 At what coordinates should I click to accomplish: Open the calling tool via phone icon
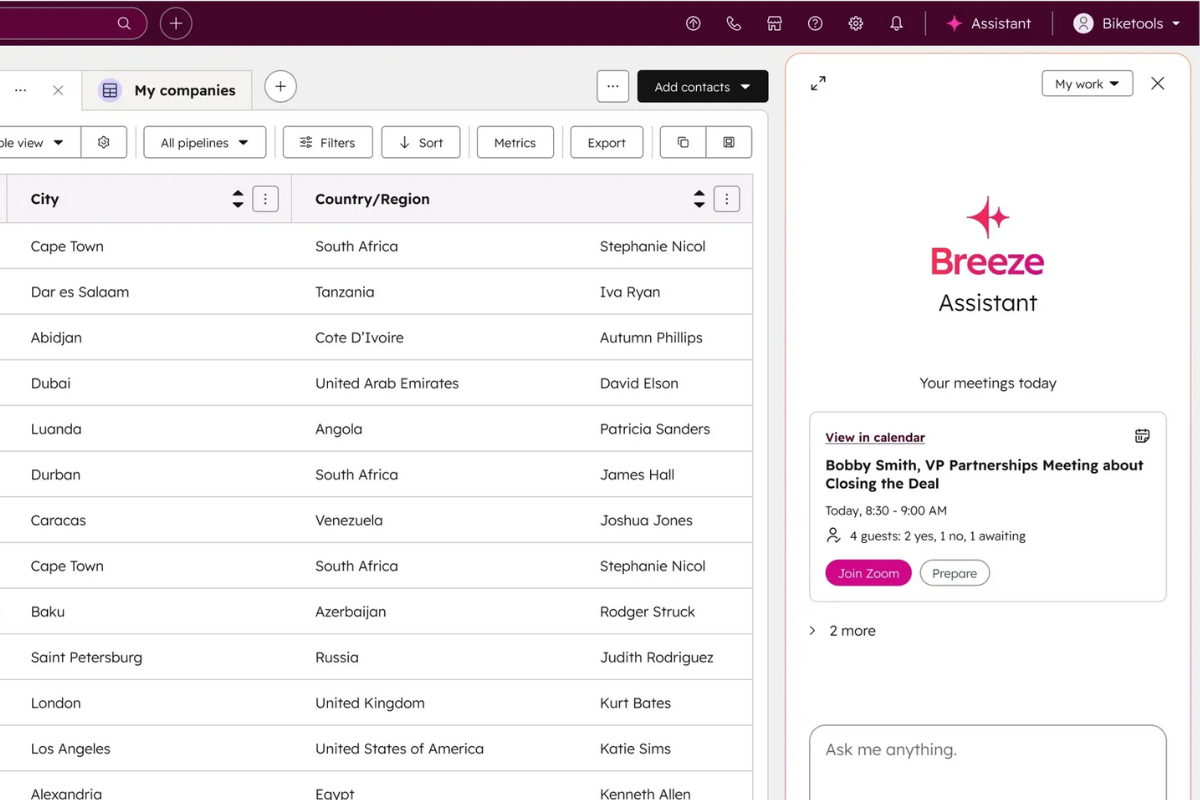pyautogui.click(x=734, y=23)
